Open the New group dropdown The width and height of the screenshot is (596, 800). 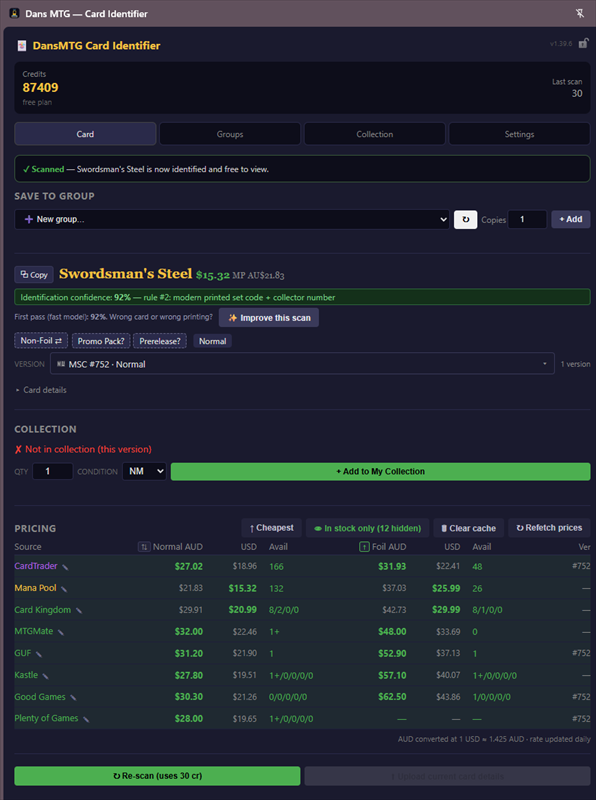pyautogui.click(x=232, y=219)
